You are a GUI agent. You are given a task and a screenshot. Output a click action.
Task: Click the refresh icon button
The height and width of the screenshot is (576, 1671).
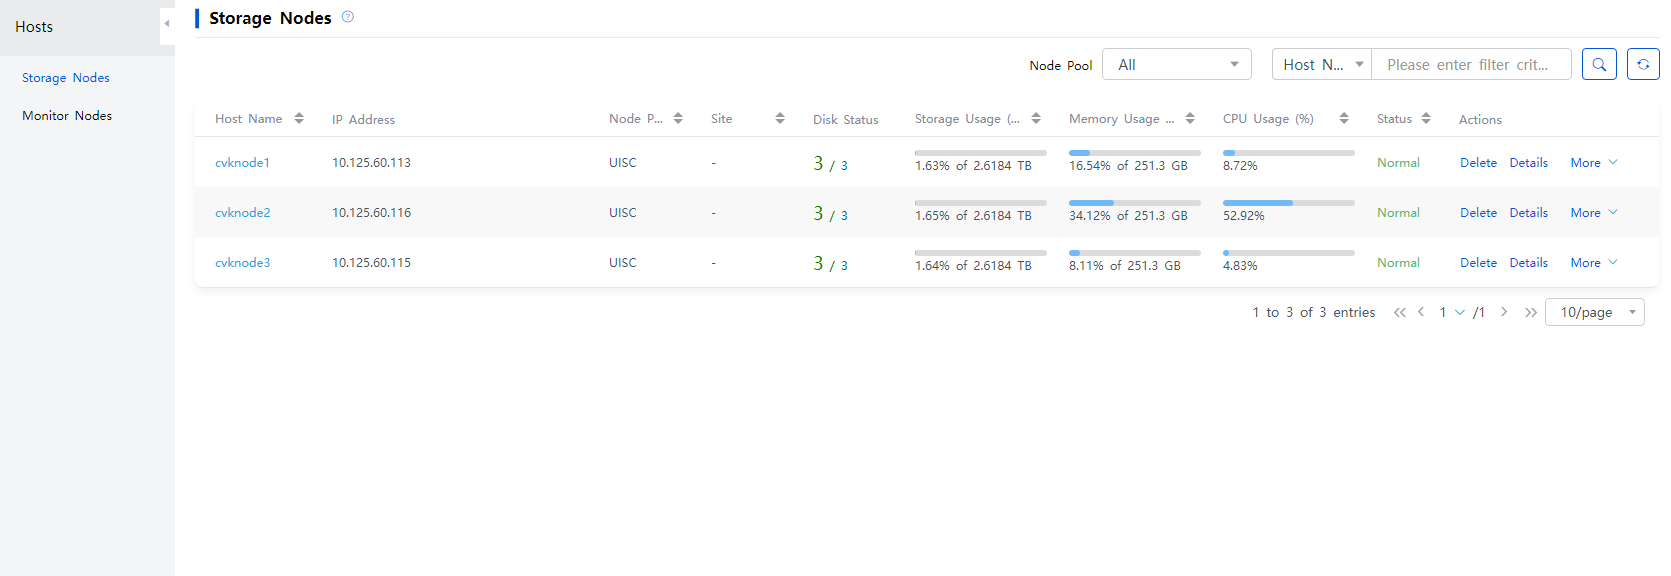1643,64
